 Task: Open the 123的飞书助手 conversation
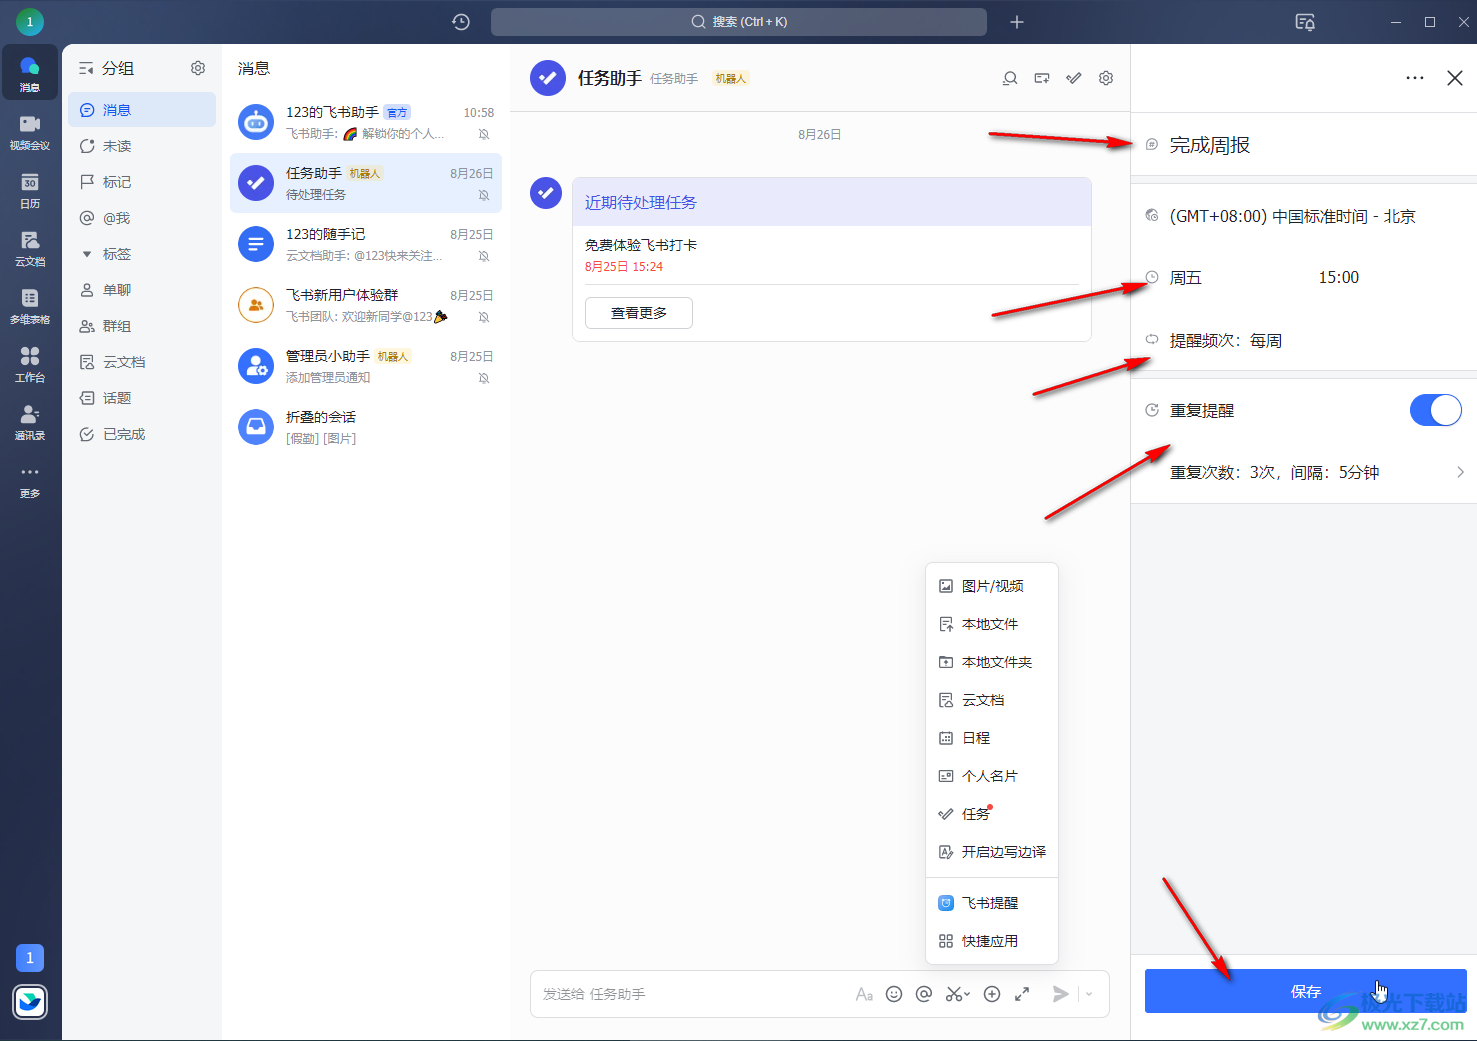pyautogui.click(x=366, y=122)
